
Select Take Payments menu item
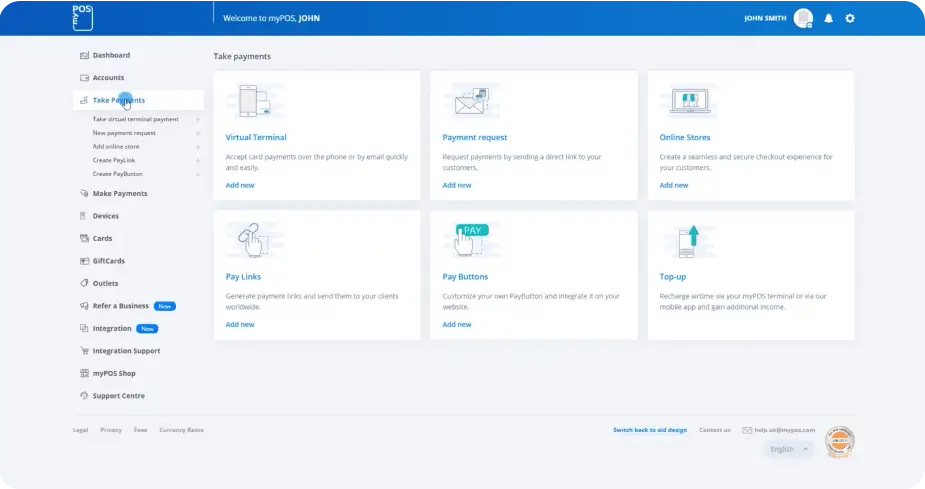138,100
